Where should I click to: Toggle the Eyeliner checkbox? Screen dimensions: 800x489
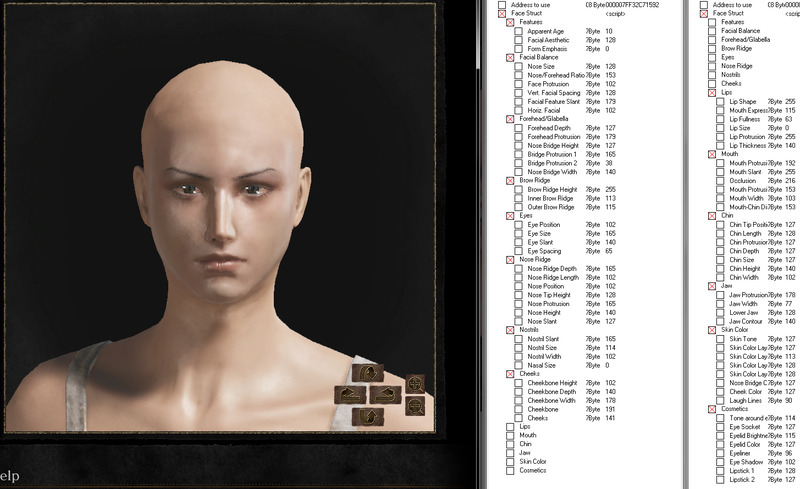pyautogui.click(x=720, y=453)
